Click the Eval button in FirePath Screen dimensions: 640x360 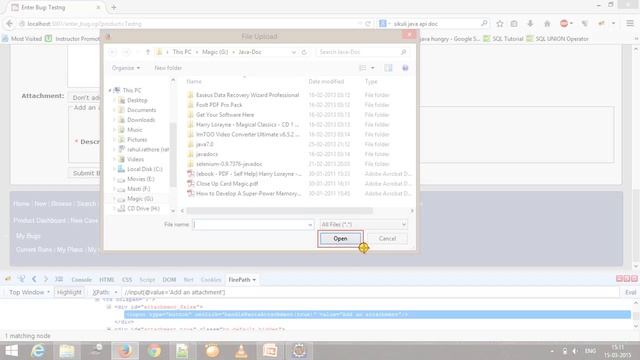630,292
